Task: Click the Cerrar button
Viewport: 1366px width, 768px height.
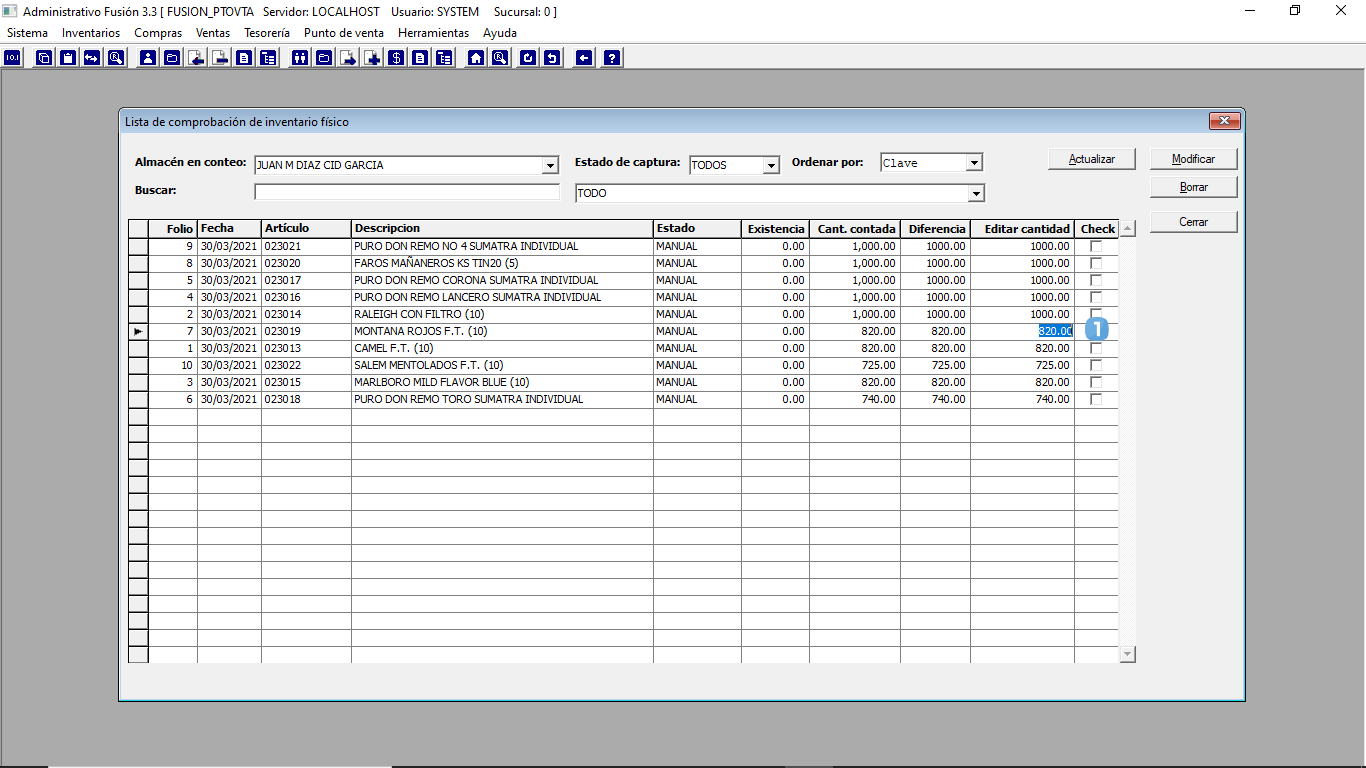Action: 1194,222
